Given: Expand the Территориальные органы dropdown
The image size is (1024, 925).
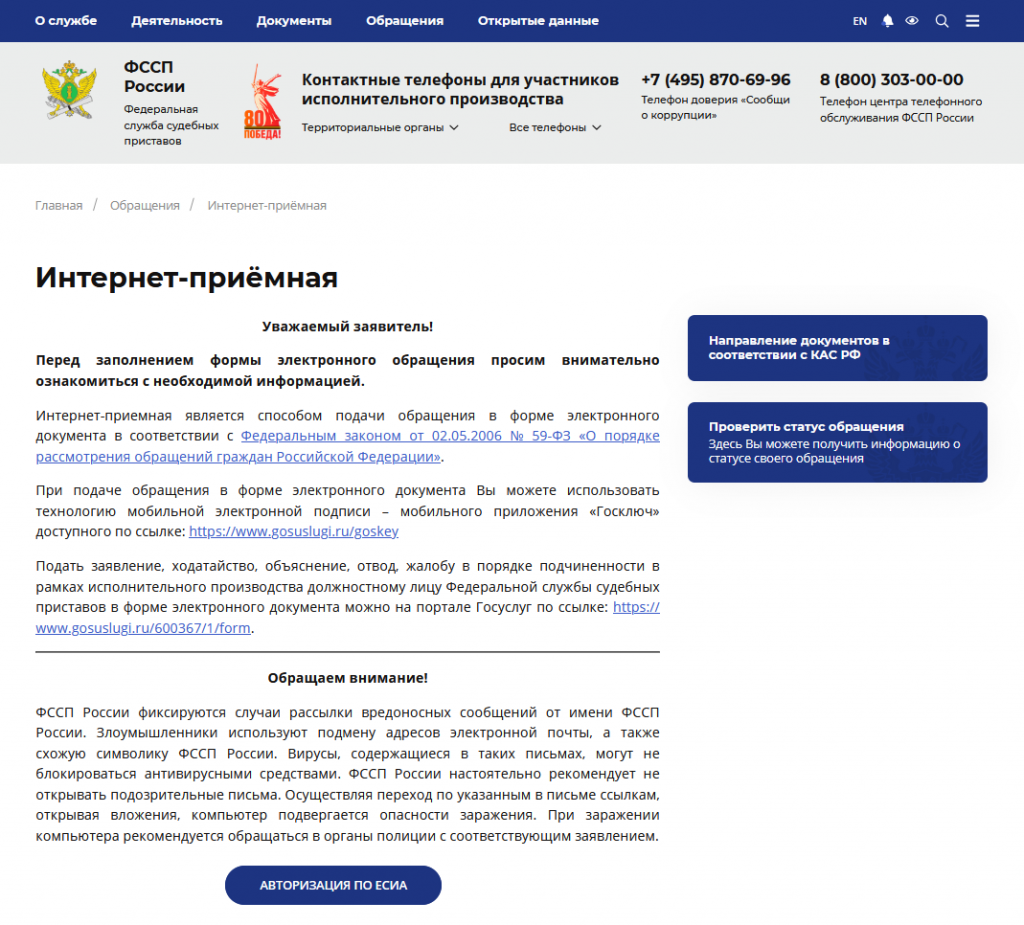Looking at the screenshot, I should (x=380, y=127).
